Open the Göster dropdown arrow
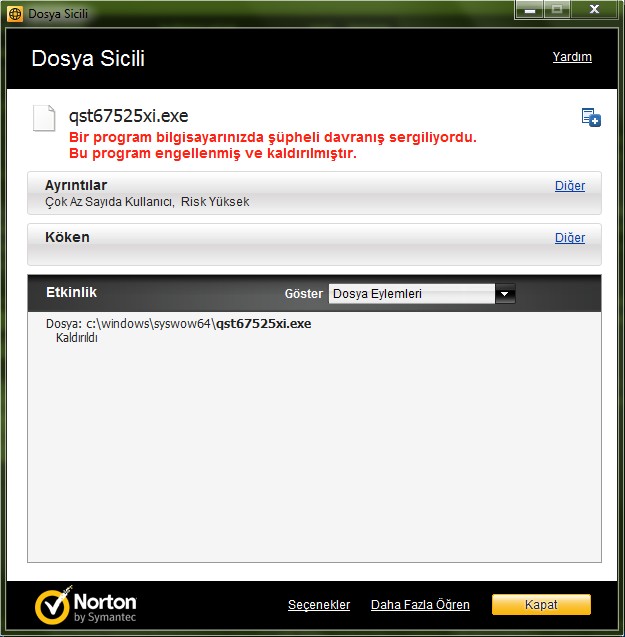Image resolution: width=625 pixels, height=637 pixels. (505, 293)
